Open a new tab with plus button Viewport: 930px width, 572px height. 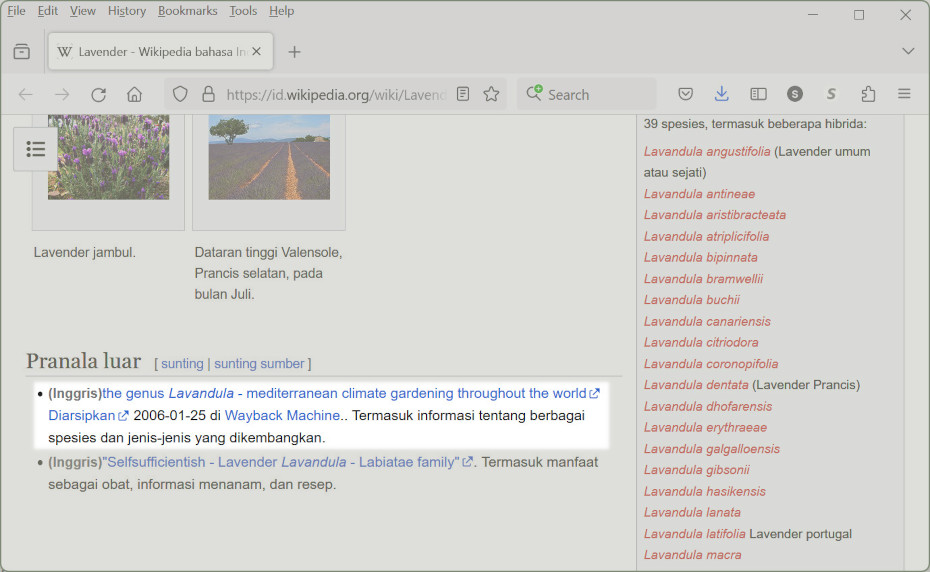[x=294, y=51]
